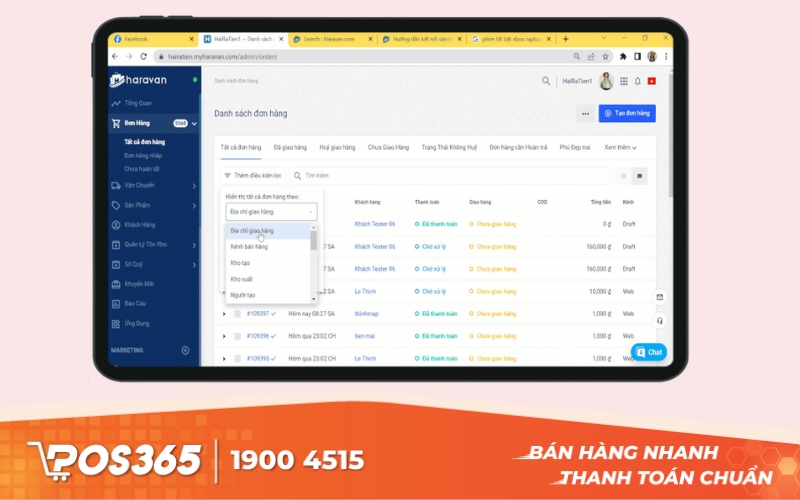Go to Khách Hàng customers

[x=139, y=225]
